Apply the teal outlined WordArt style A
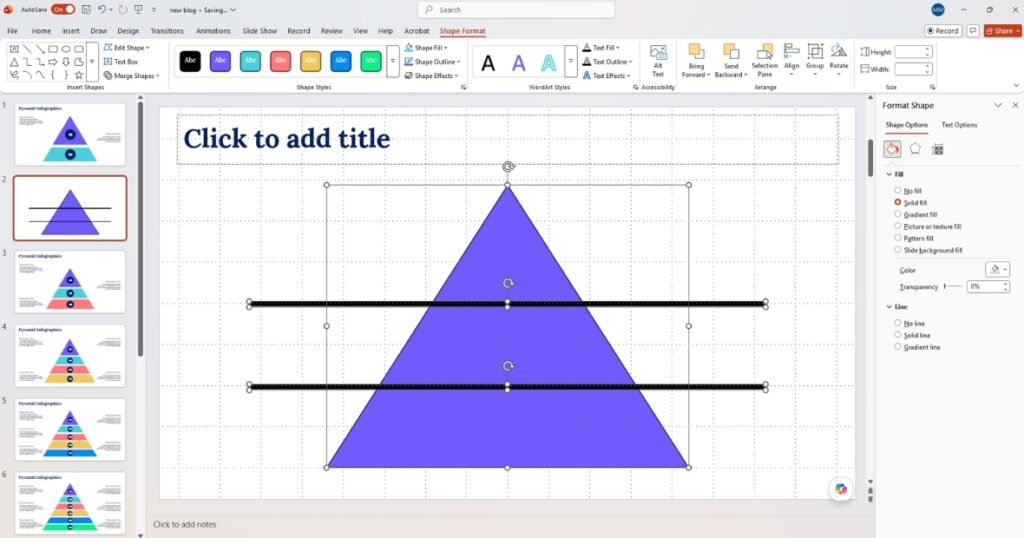Screen dimensions: 1024x538 (x=549, y=63)
